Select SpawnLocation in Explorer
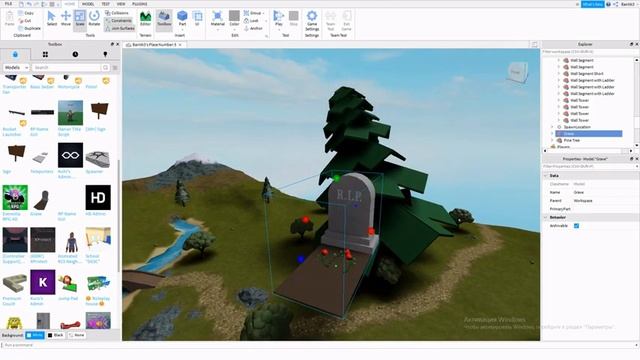This screenshot has height=360, width=640. [x=577, y=127]
